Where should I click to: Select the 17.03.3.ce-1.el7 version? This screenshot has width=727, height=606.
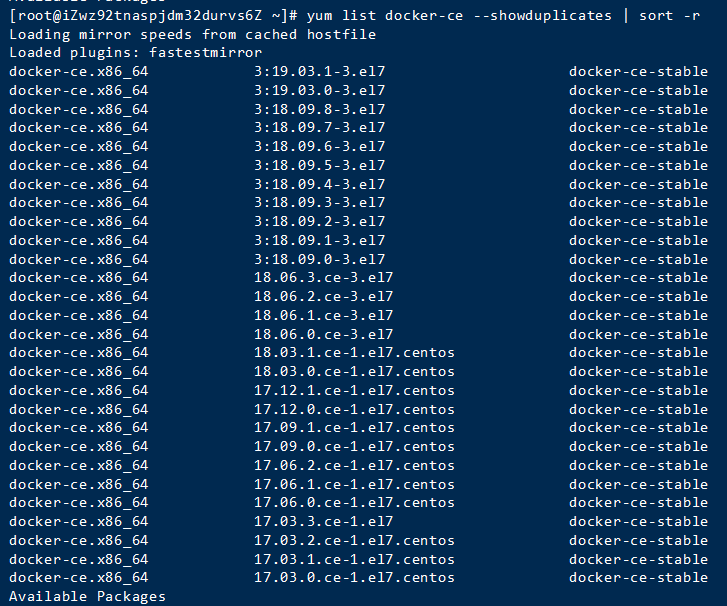pos(324,522)
